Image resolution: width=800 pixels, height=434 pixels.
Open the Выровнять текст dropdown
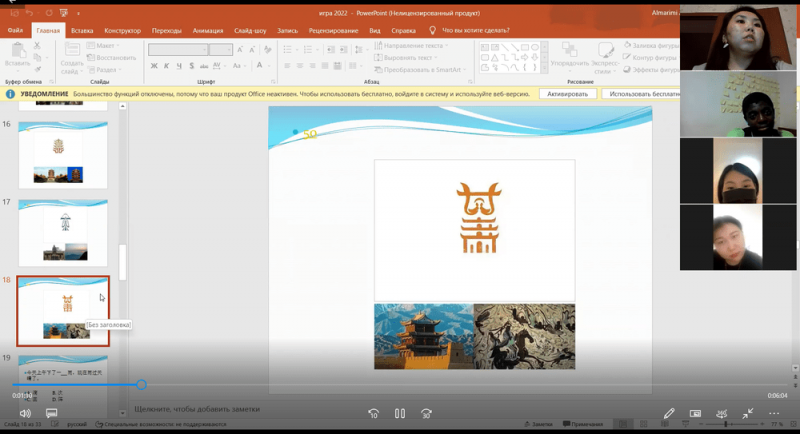point(407,58)
